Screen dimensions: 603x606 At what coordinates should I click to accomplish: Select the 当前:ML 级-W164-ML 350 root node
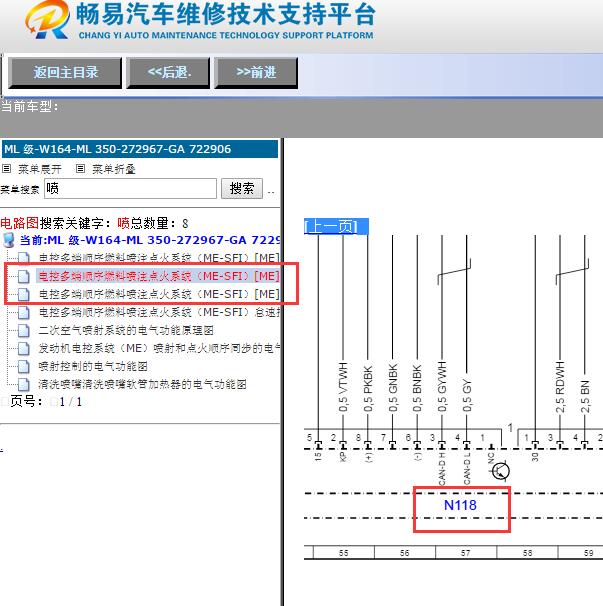pyautogui.click(x=150, y=240)
